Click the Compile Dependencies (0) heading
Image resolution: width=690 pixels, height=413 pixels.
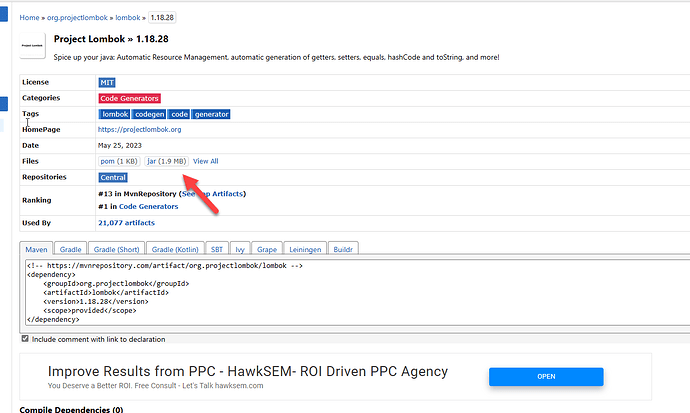point(71,409)
